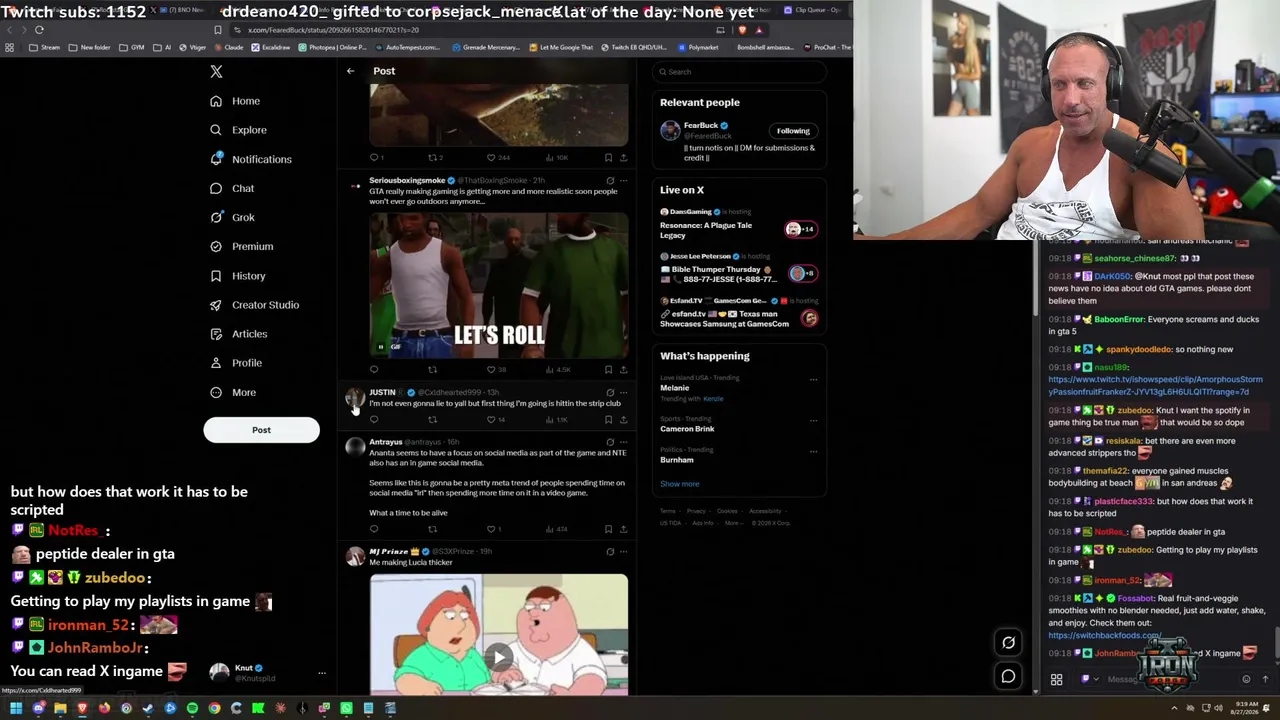Expand the More menu in sidebar

click(233, 392)
